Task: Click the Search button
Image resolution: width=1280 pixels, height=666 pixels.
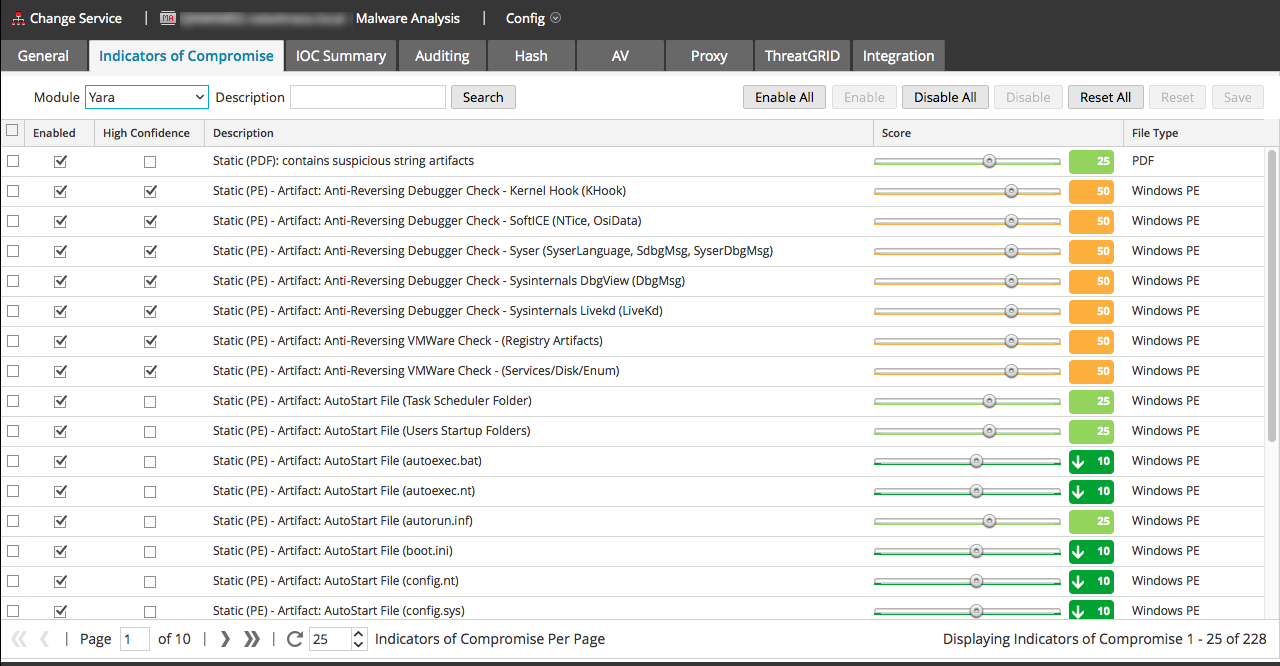Action: click(483, 97)
